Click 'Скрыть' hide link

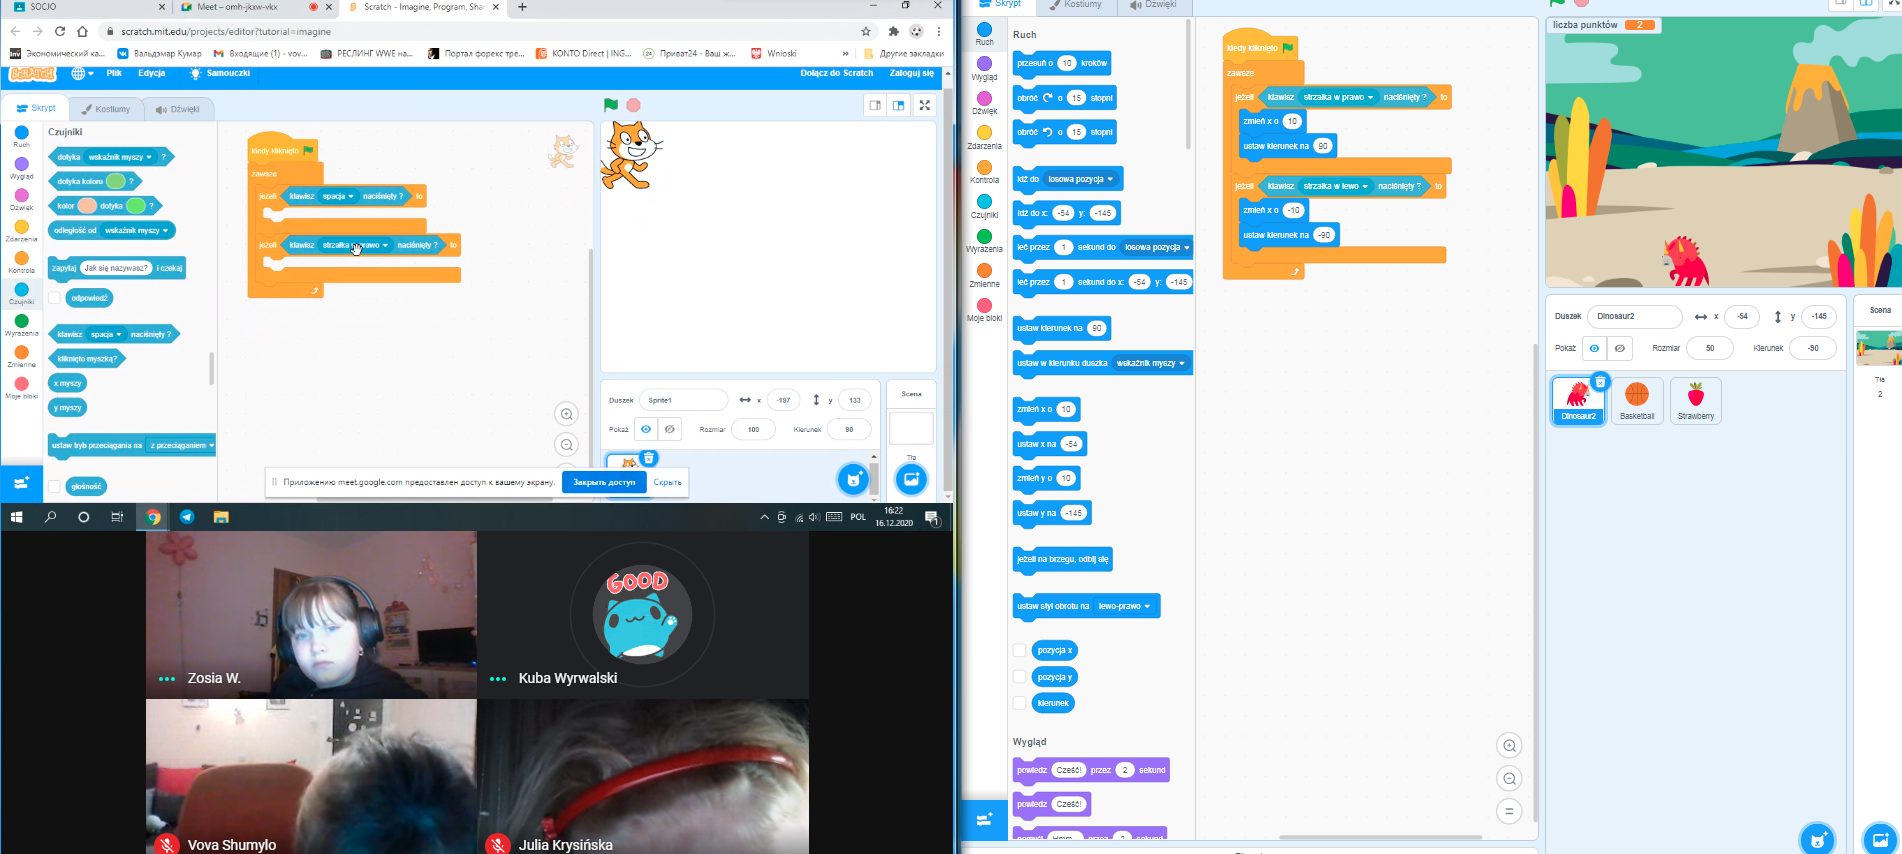click(x=667, y=482)
